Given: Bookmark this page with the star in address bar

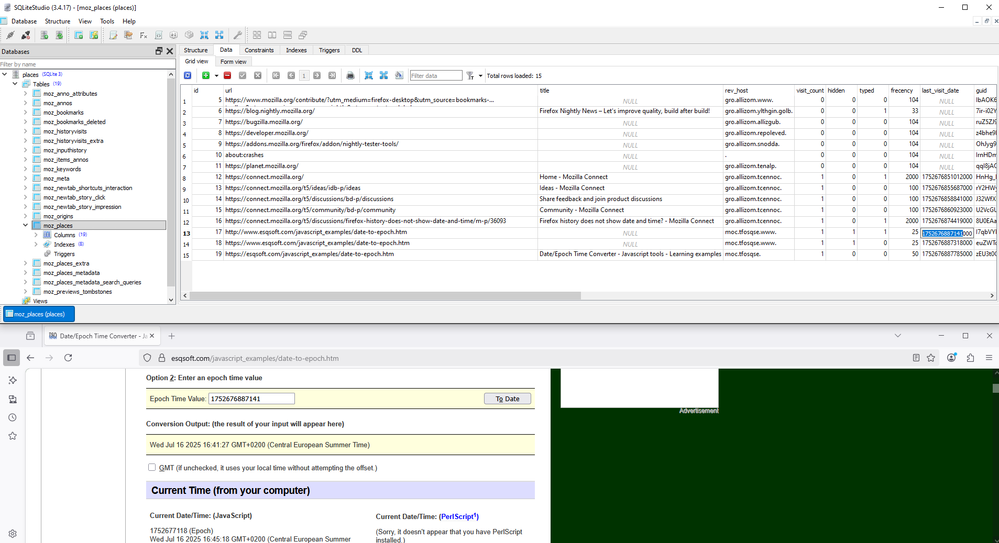Looking at the screenshot, I should [x=931, y=358].
